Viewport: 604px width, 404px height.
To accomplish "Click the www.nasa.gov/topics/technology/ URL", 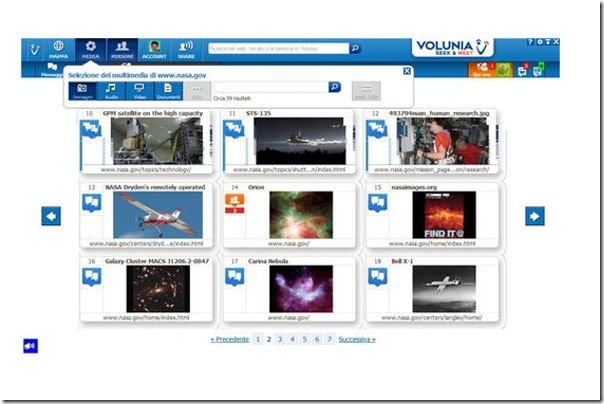I will pos(146,170).
